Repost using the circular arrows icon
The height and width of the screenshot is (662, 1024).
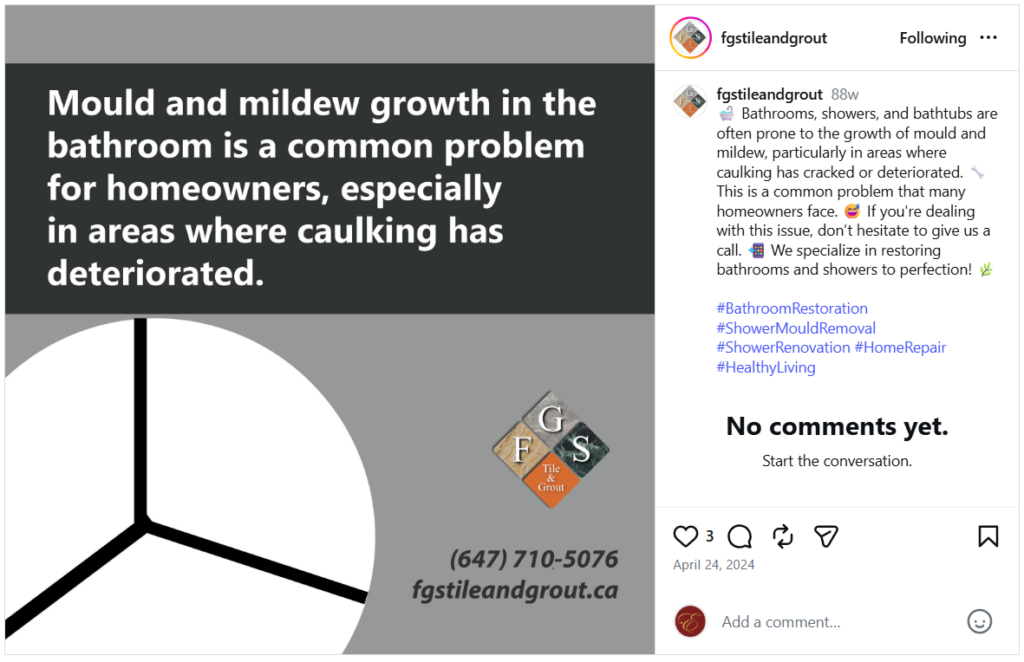coord(783,537)
